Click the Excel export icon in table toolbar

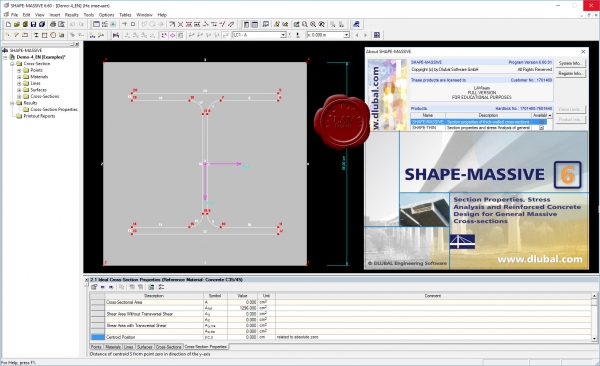[x=152, y=287]
